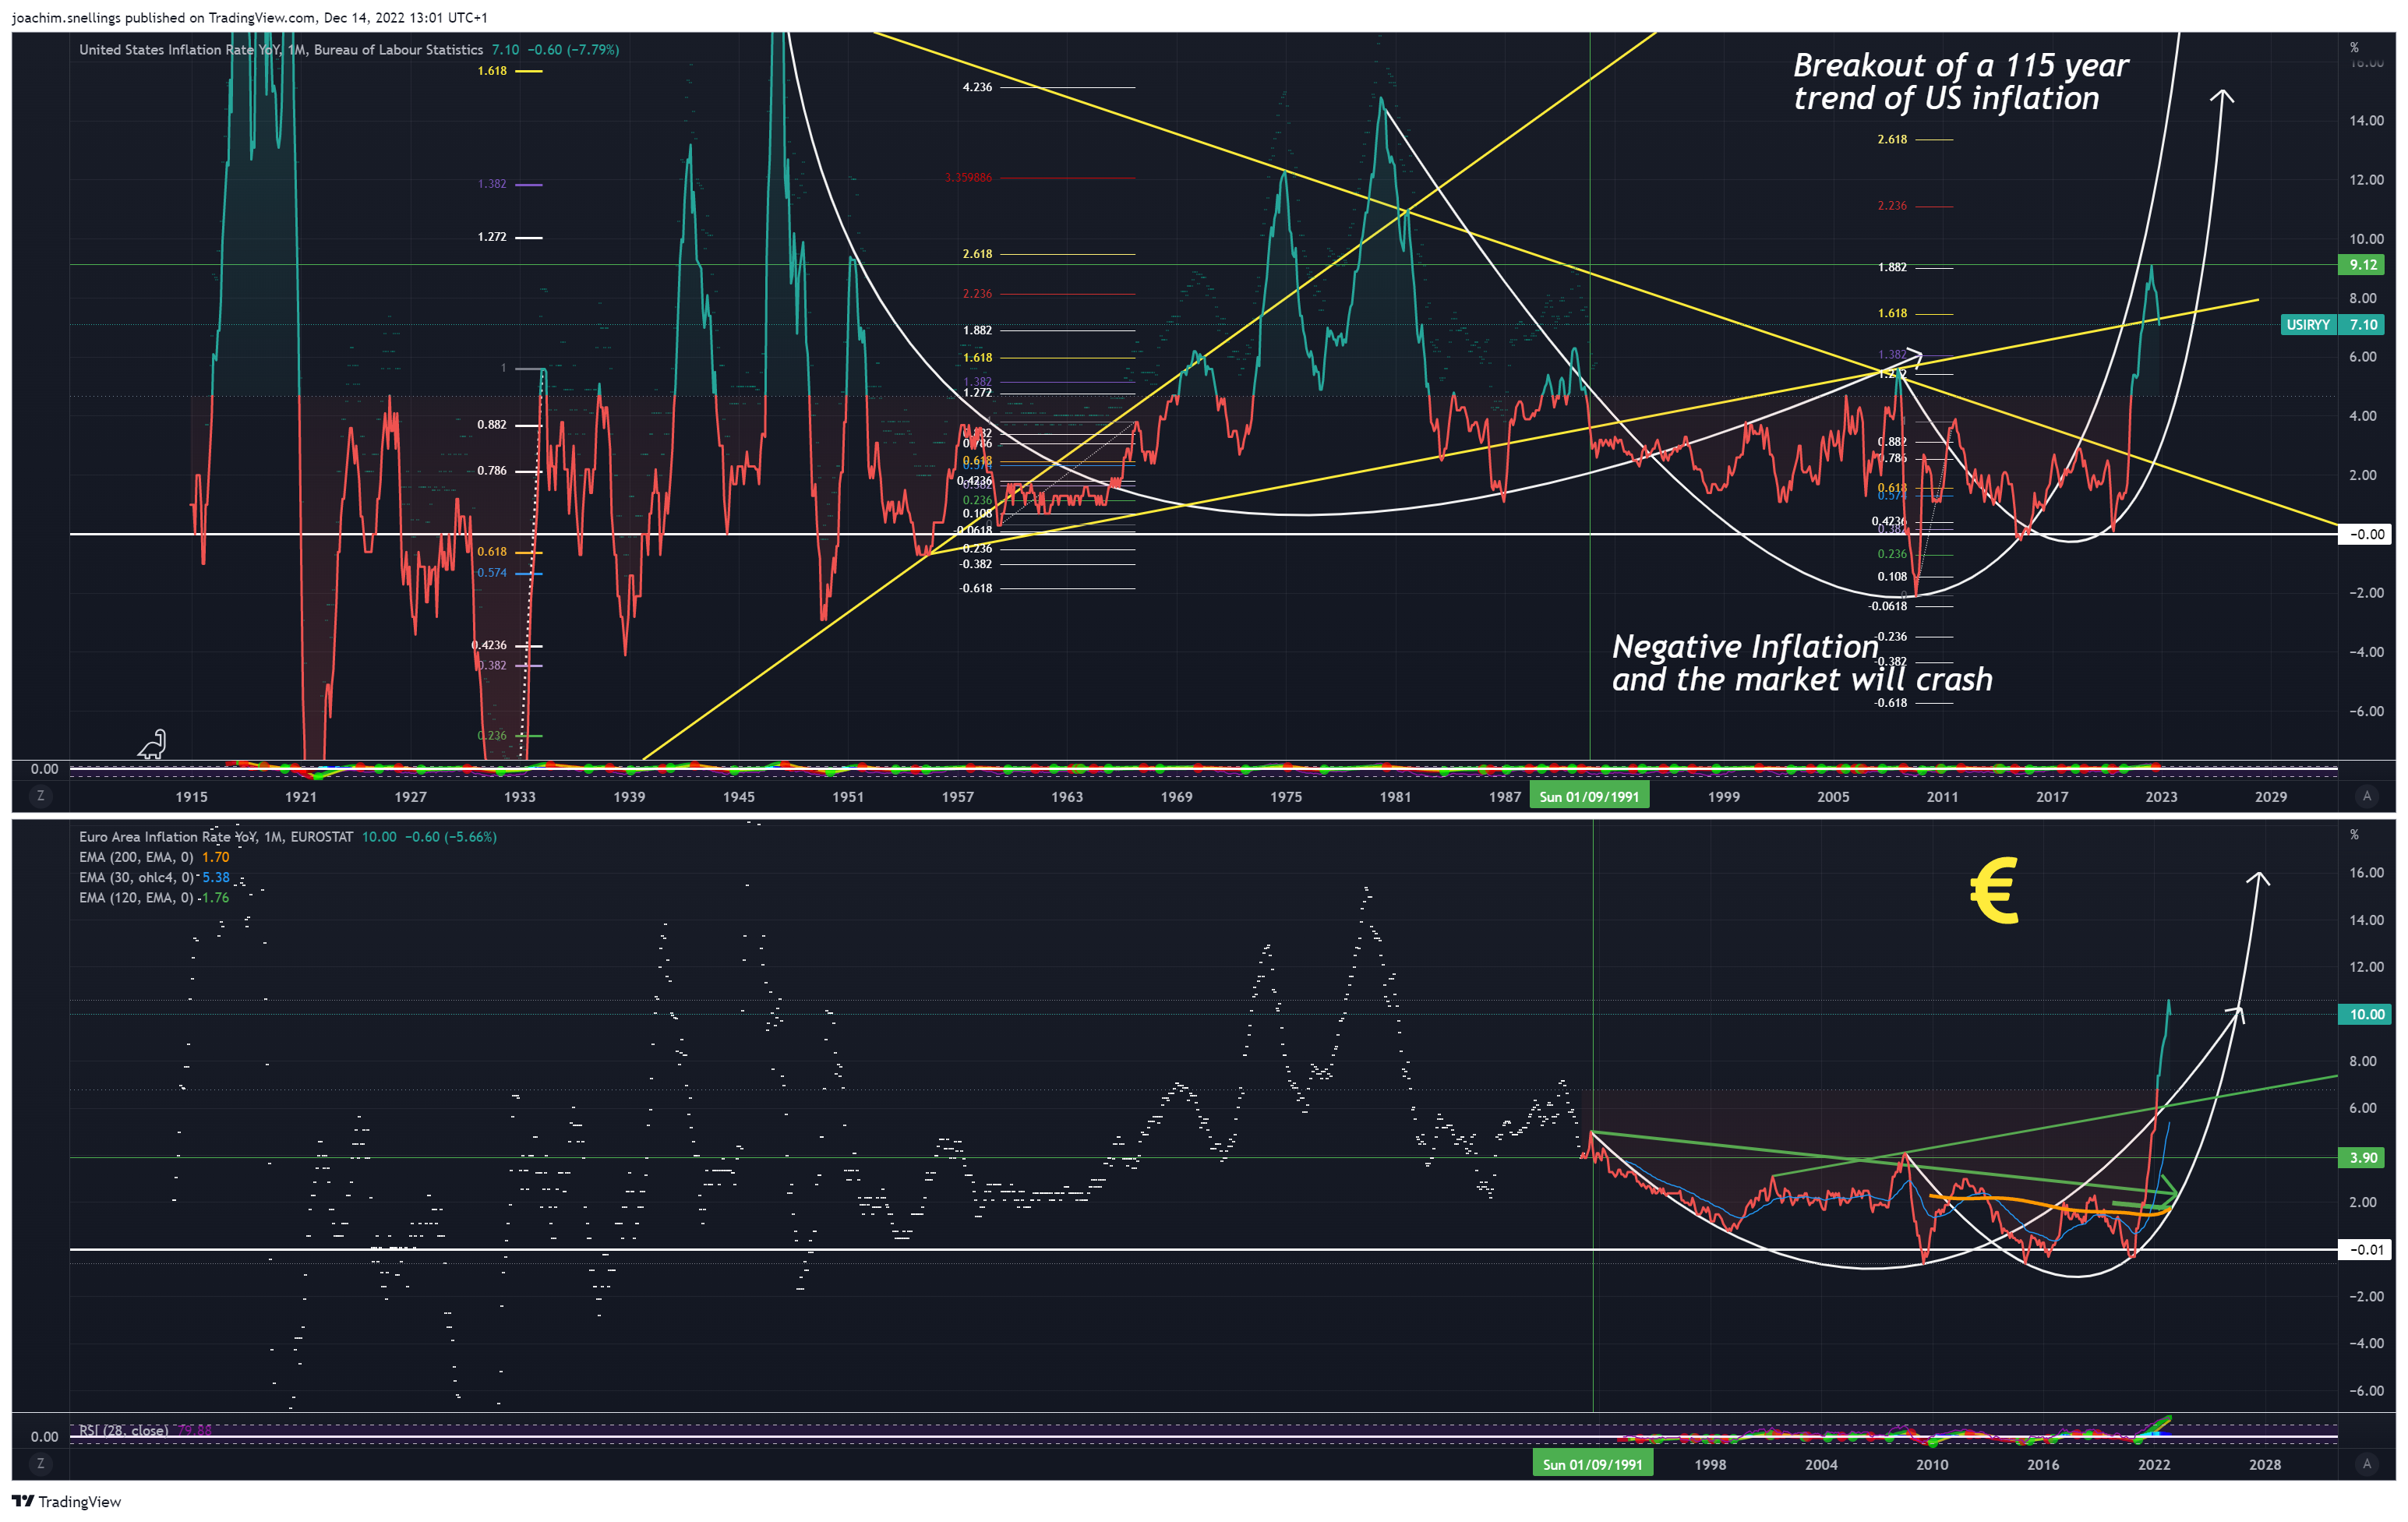The width and height of the screenshot is (2408, 1522).
Task: Click the -0.01 horizontal line price label
Action: point(2366,1249)
